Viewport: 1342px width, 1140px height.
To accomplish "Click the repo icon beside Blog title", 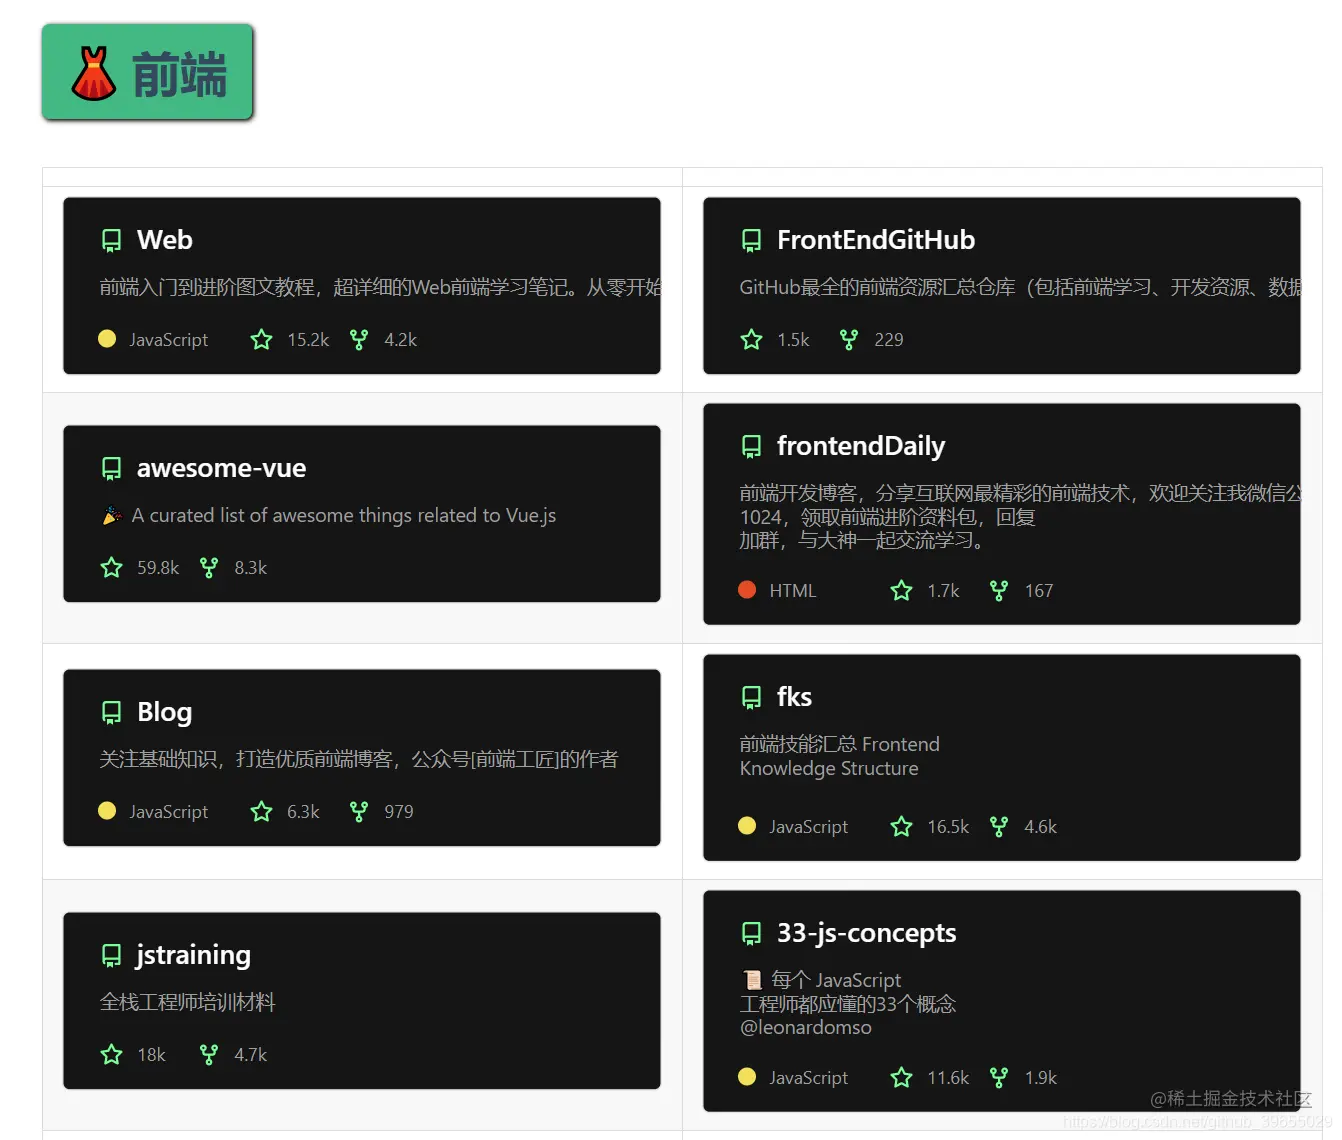I will point(111,713).
